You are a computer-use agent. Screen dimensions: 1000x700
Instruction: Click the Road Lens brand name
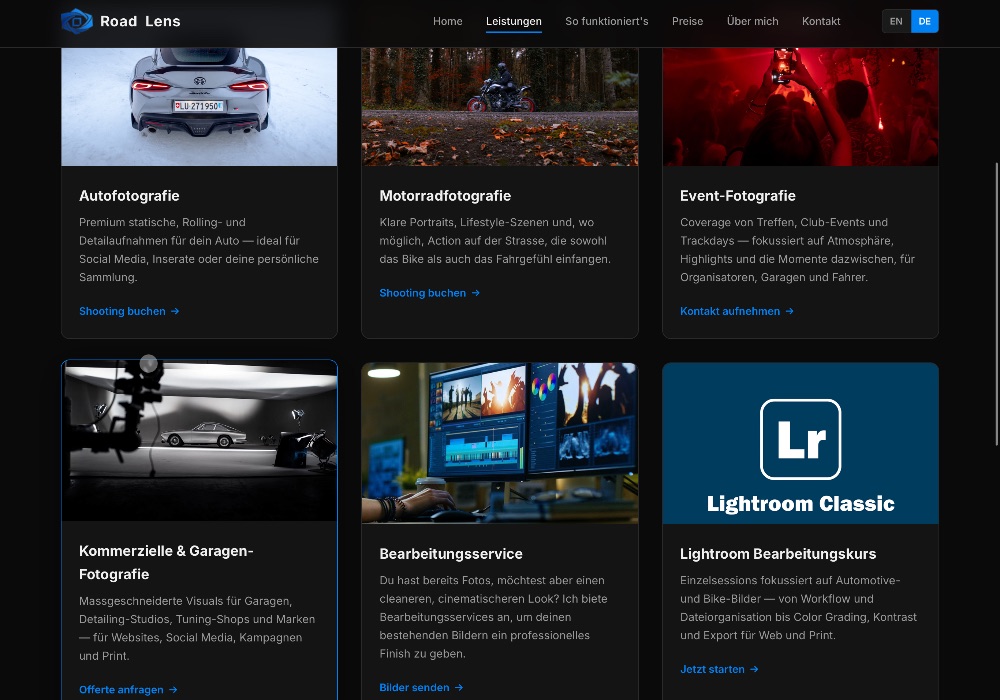tap(140, 21)
